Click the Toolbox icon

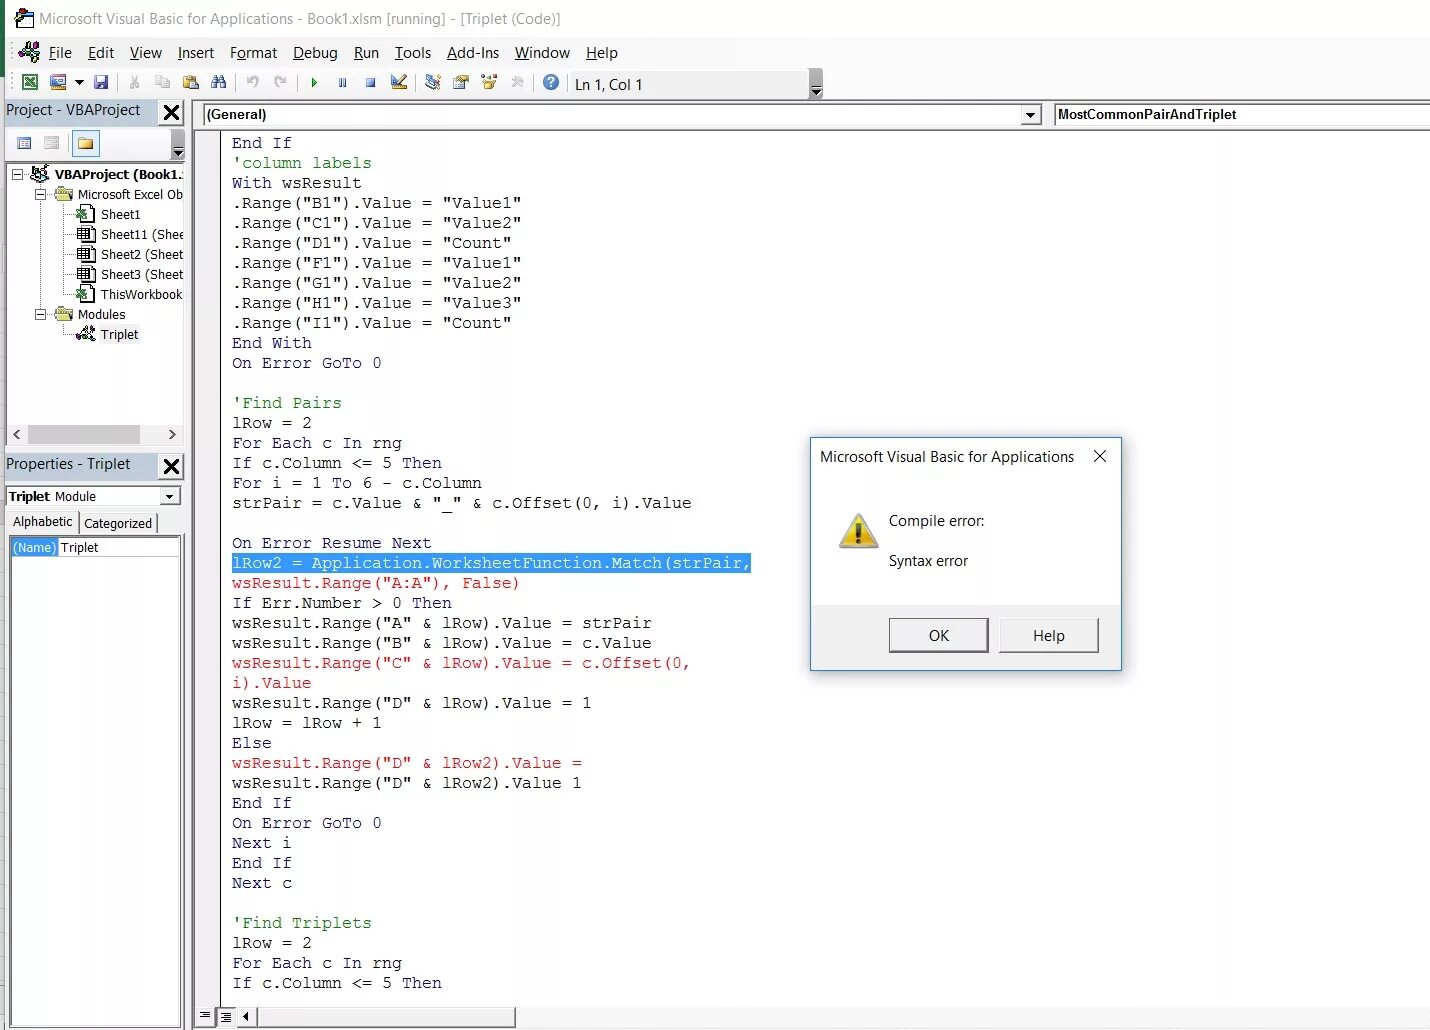(x=517, y=83)
